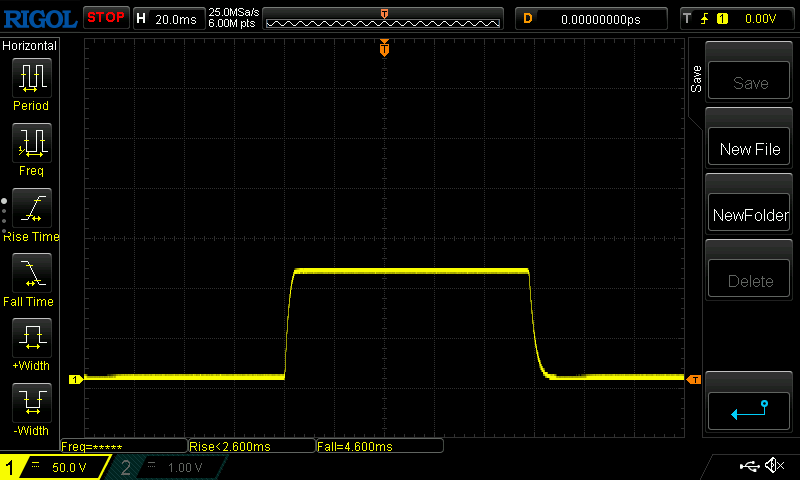Screen dimensions: 800x480
Task: Click the Fall=4.600ms measurement readout
Action: pyautogui.click(x=380, y=446)
